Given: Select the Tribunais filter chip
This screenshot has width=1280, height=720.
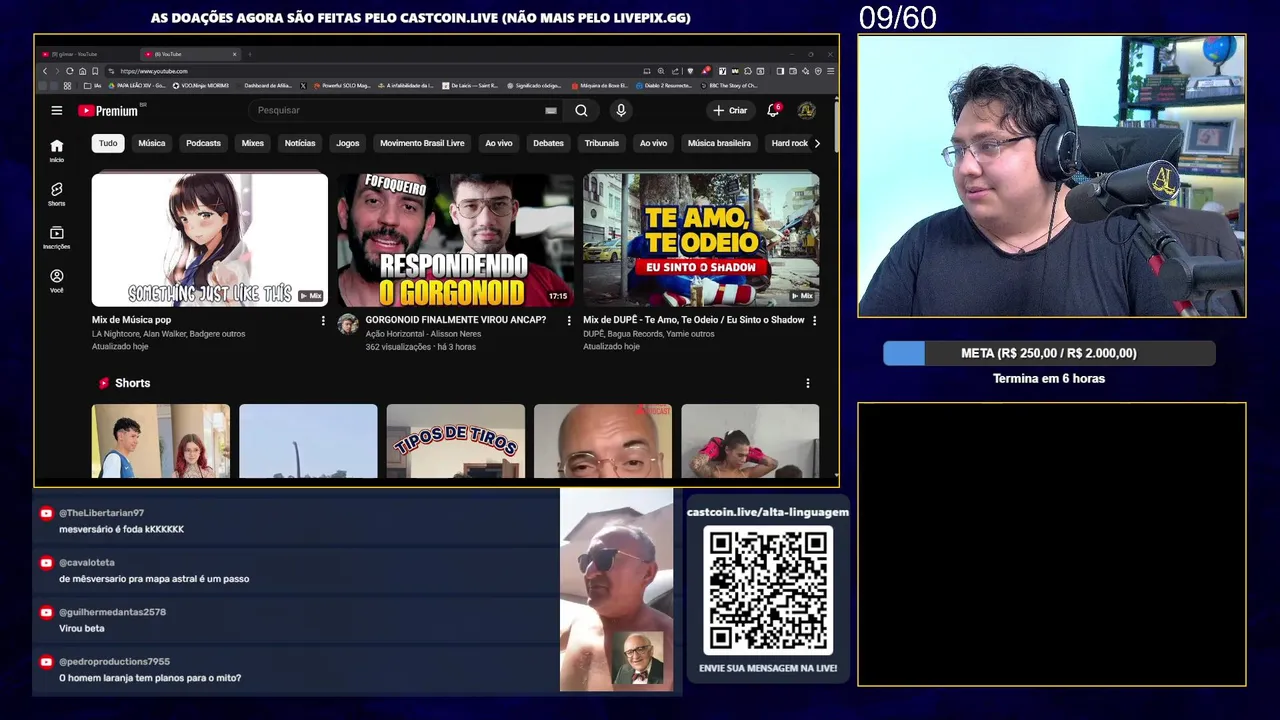Looking at the screenshot, I should point(602,143).
